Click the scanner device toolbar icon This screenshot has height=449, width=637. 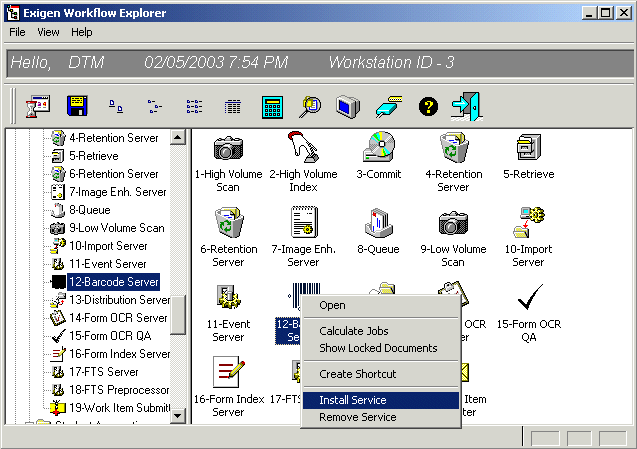coord(389,107)
